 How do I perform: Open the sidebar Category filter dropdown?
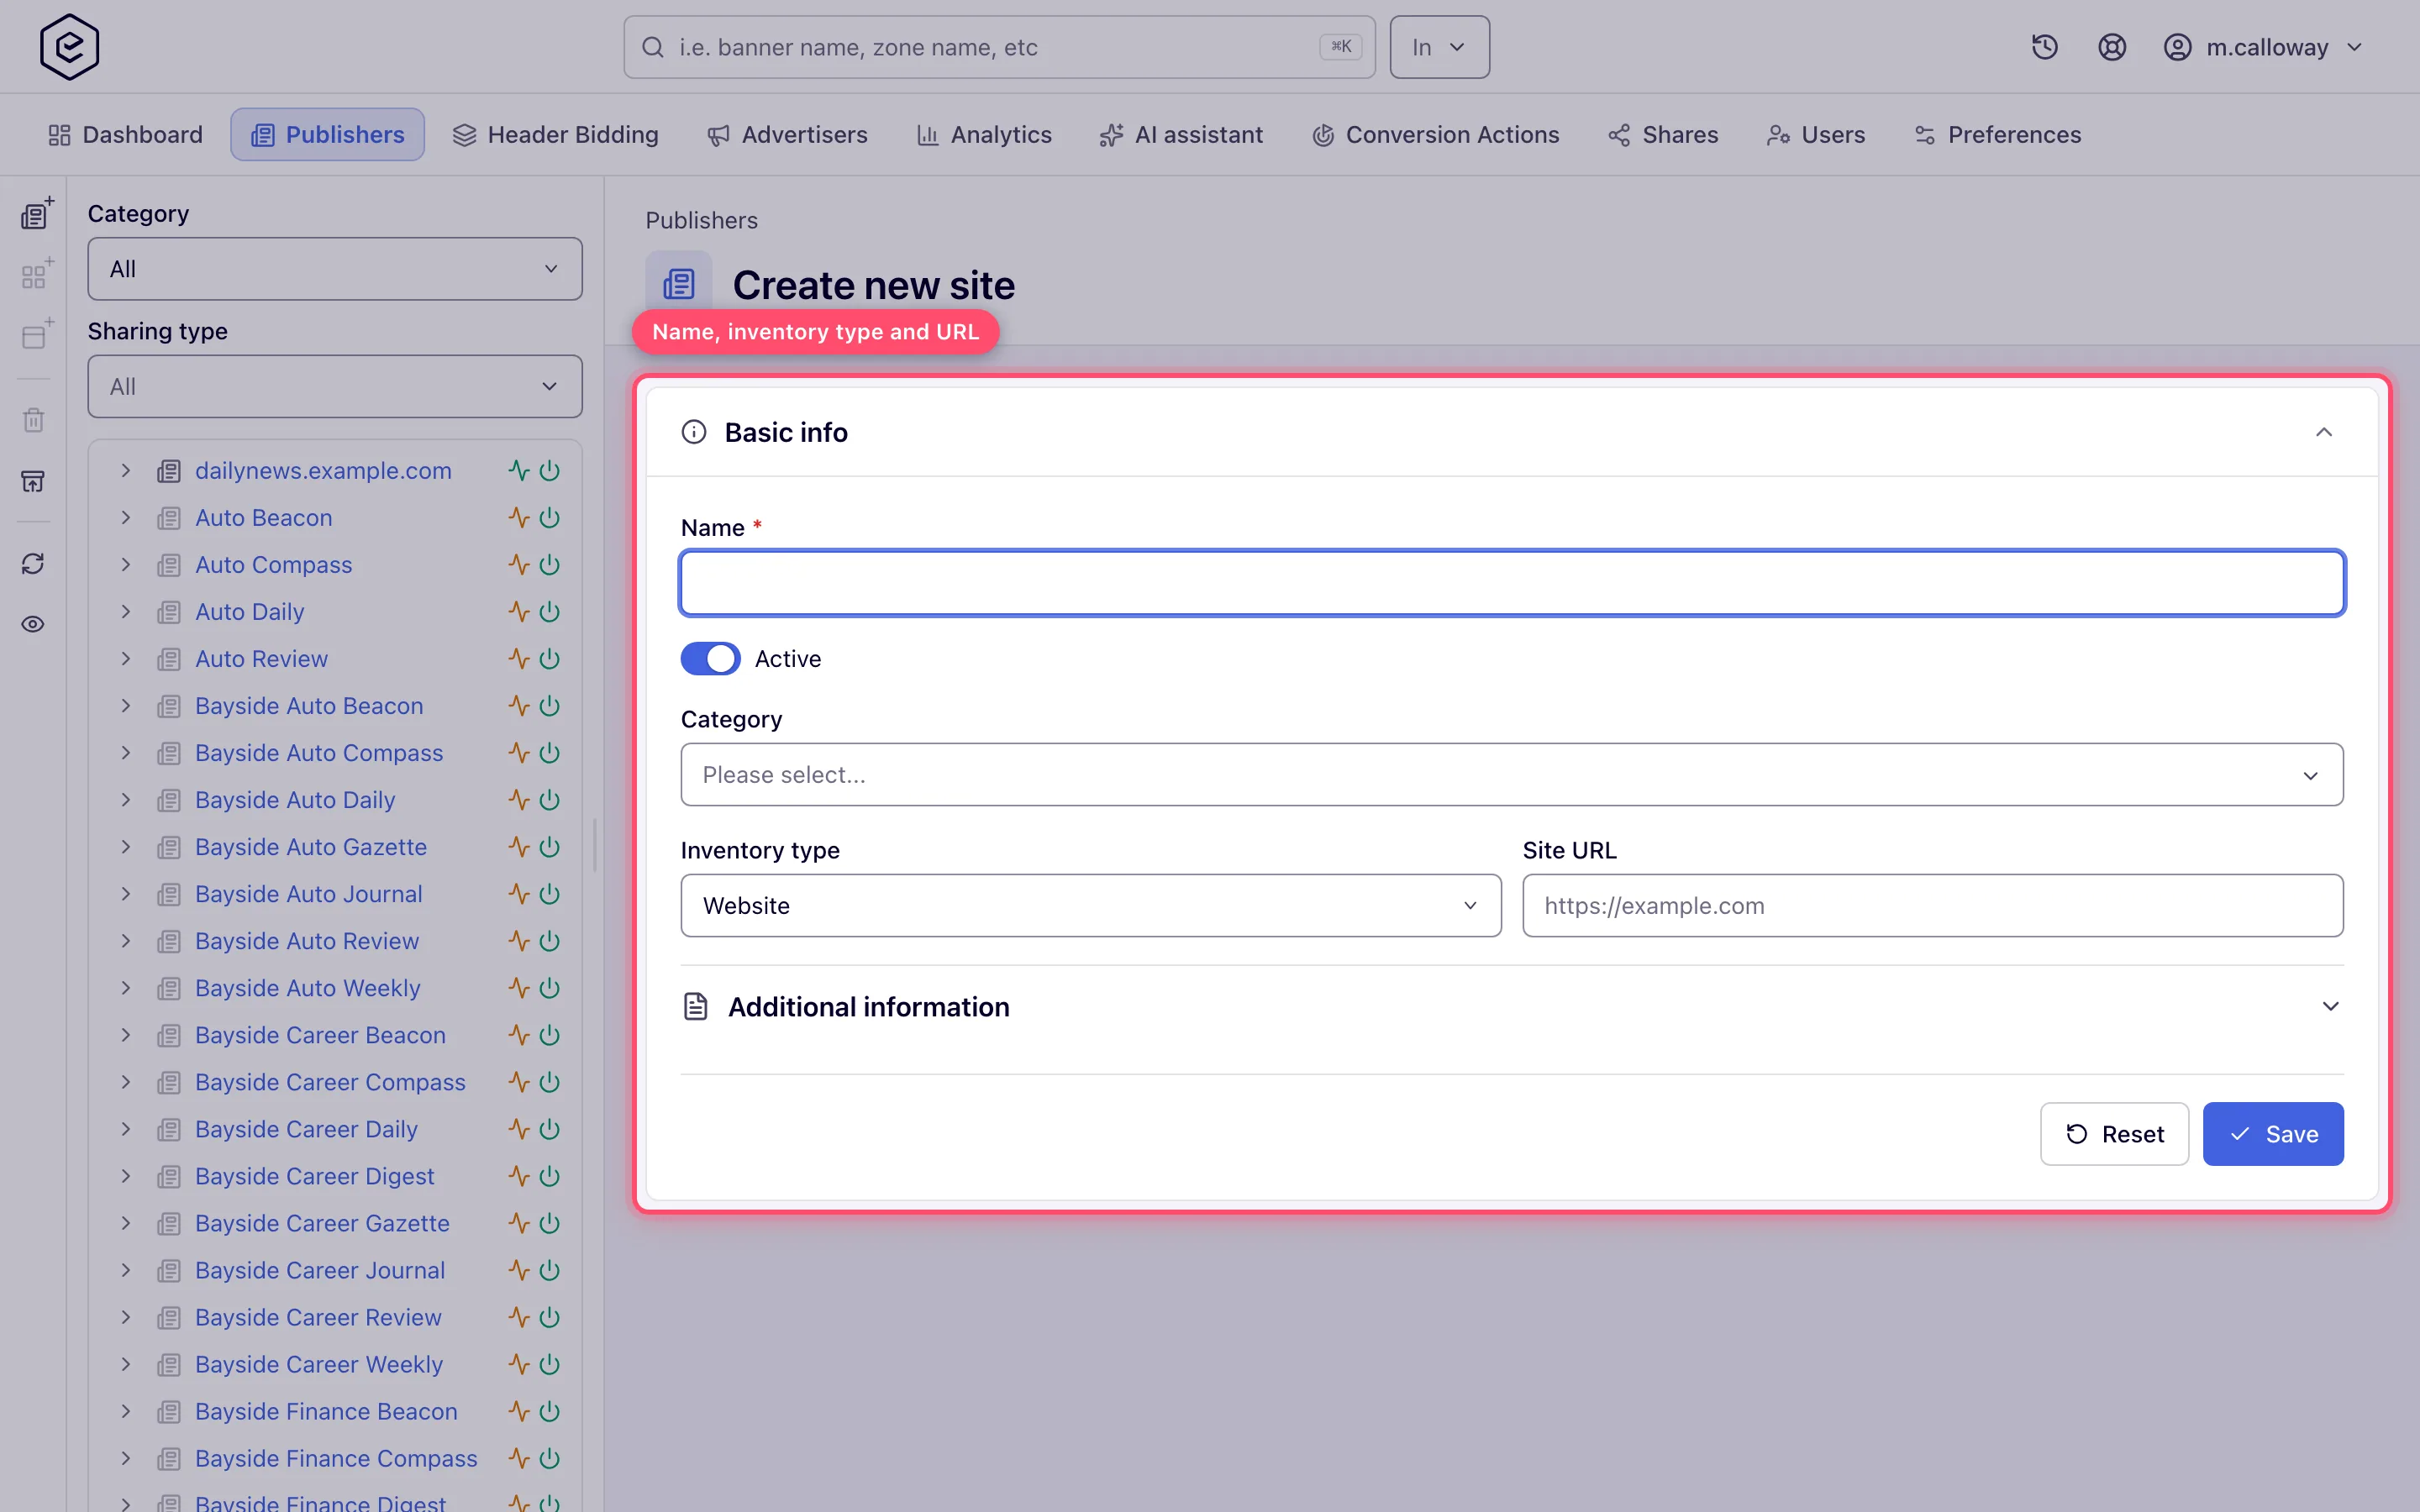335,269
